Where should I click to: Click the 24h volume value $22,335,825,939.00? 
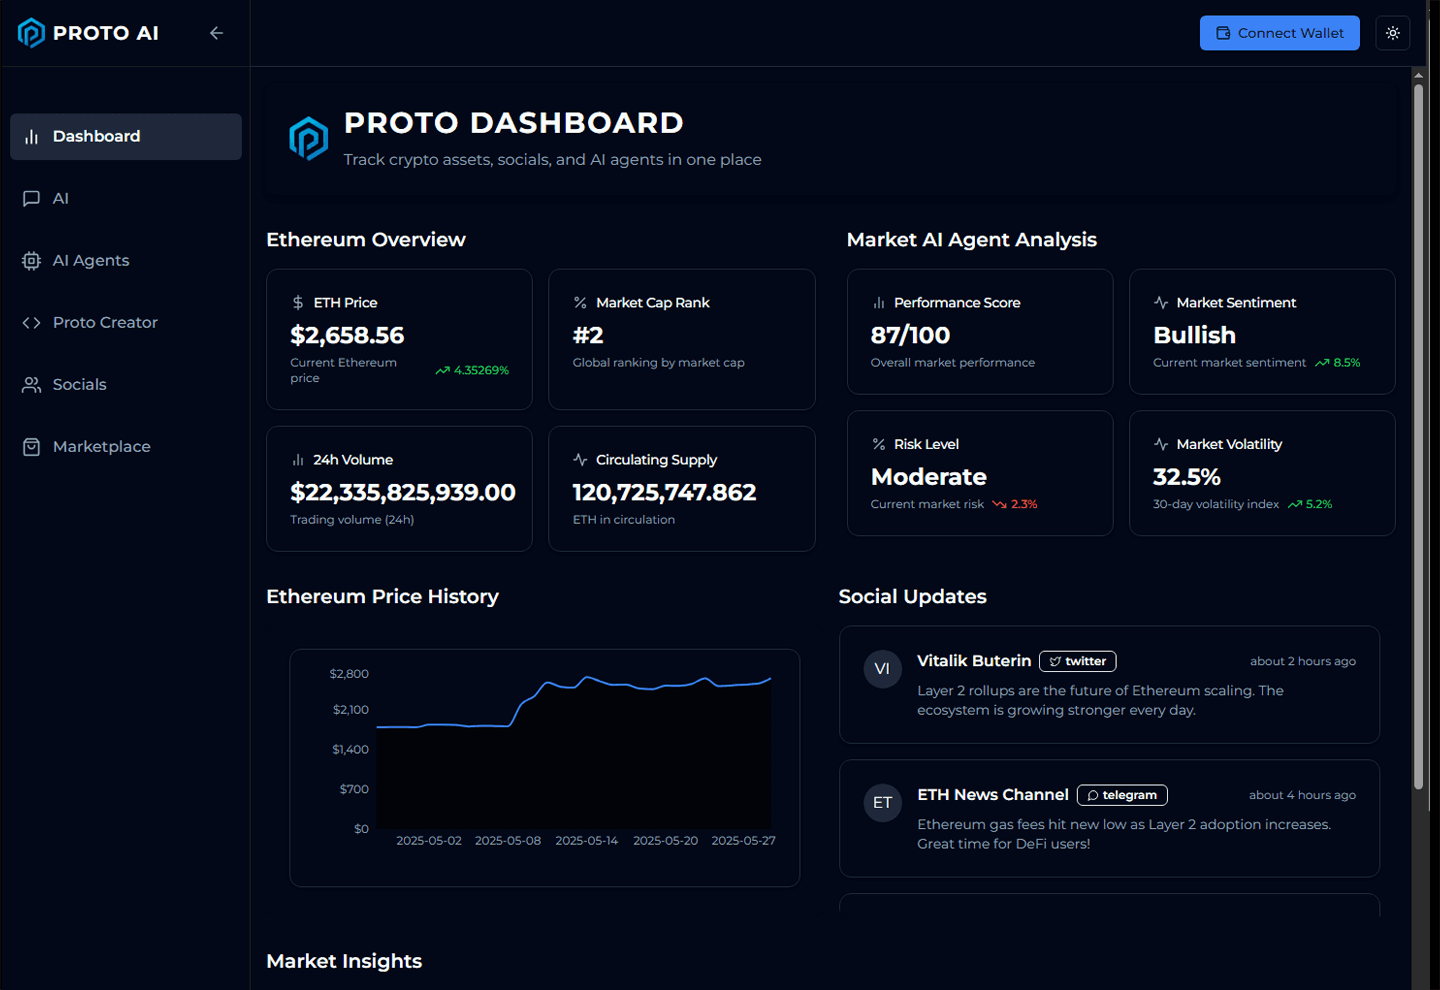click(x=403, y=492)
